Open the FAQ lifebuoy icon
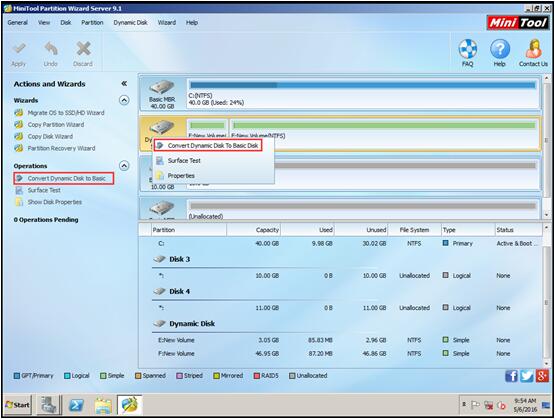 point(468,49)
